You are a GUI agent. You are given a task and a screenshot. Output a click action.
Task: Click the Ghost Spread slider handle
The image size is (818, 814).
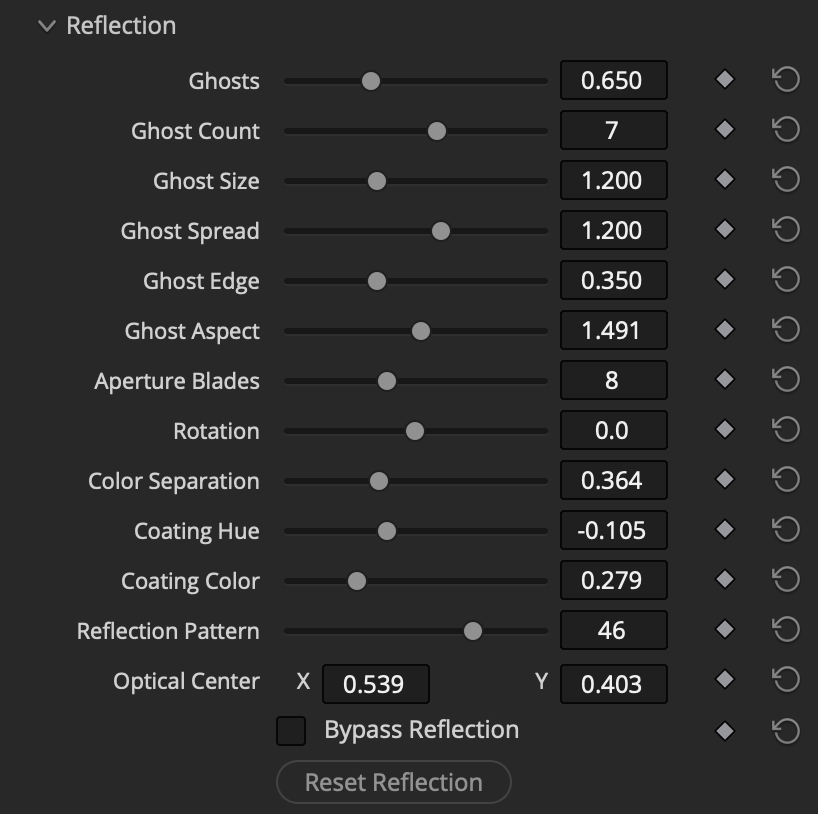[x=441, y=231]
